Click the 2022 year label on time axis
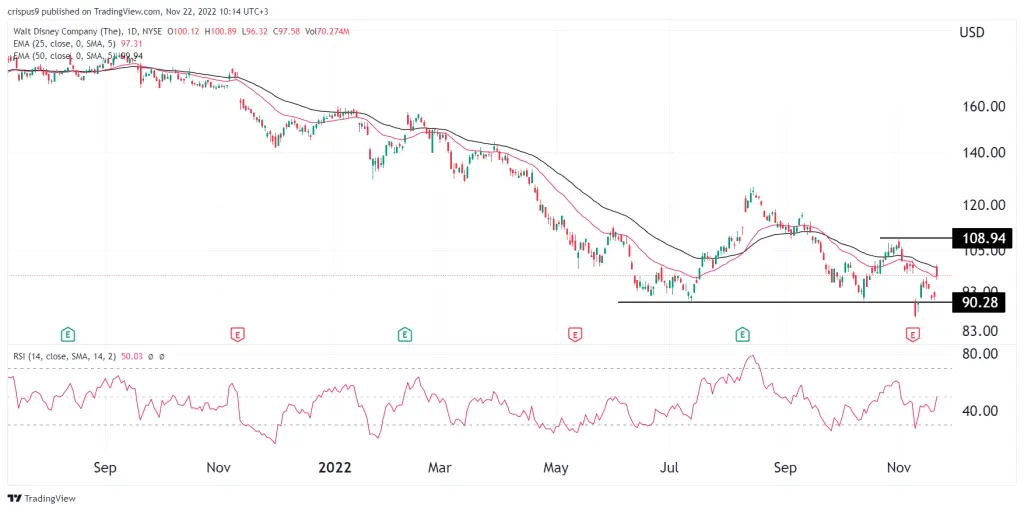This screenshot has height=511, width=1024. [334, 468]
